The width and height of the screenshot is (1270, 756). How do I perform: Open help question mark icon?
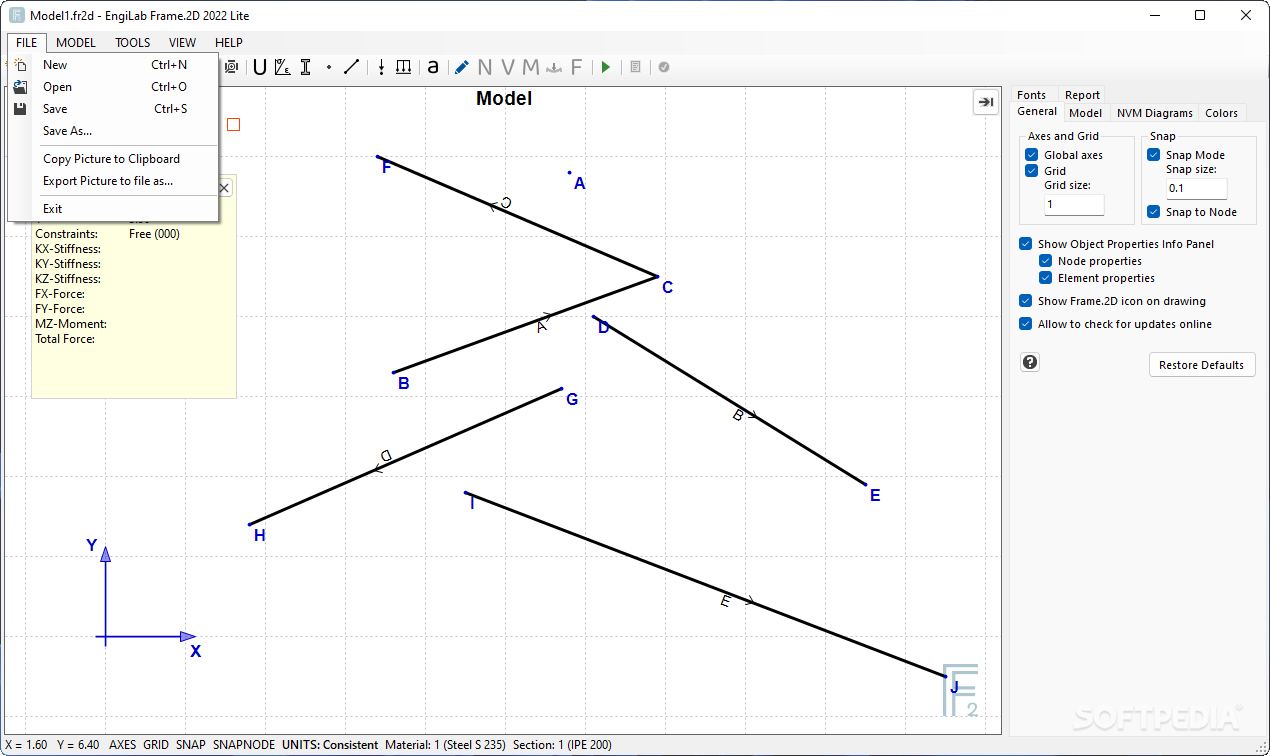(1030, 362)
